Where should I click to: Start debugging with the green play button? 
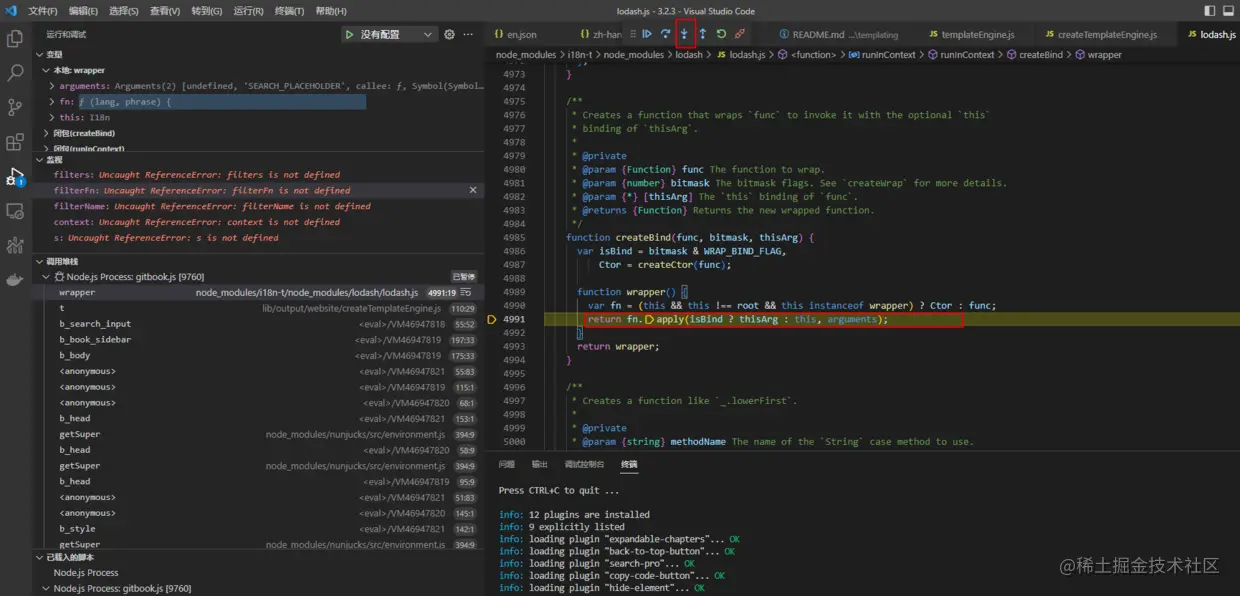pyautogui.click(x=349, y=34)
